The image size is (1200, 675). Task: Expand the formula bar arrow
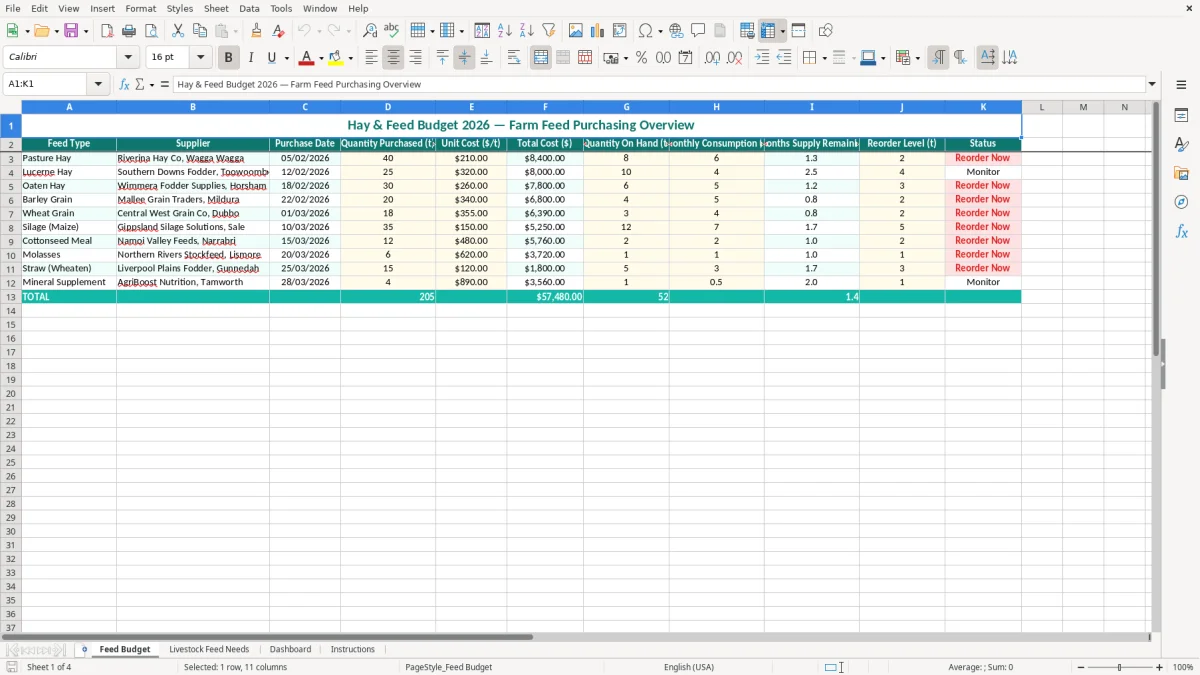(1152, 84)
